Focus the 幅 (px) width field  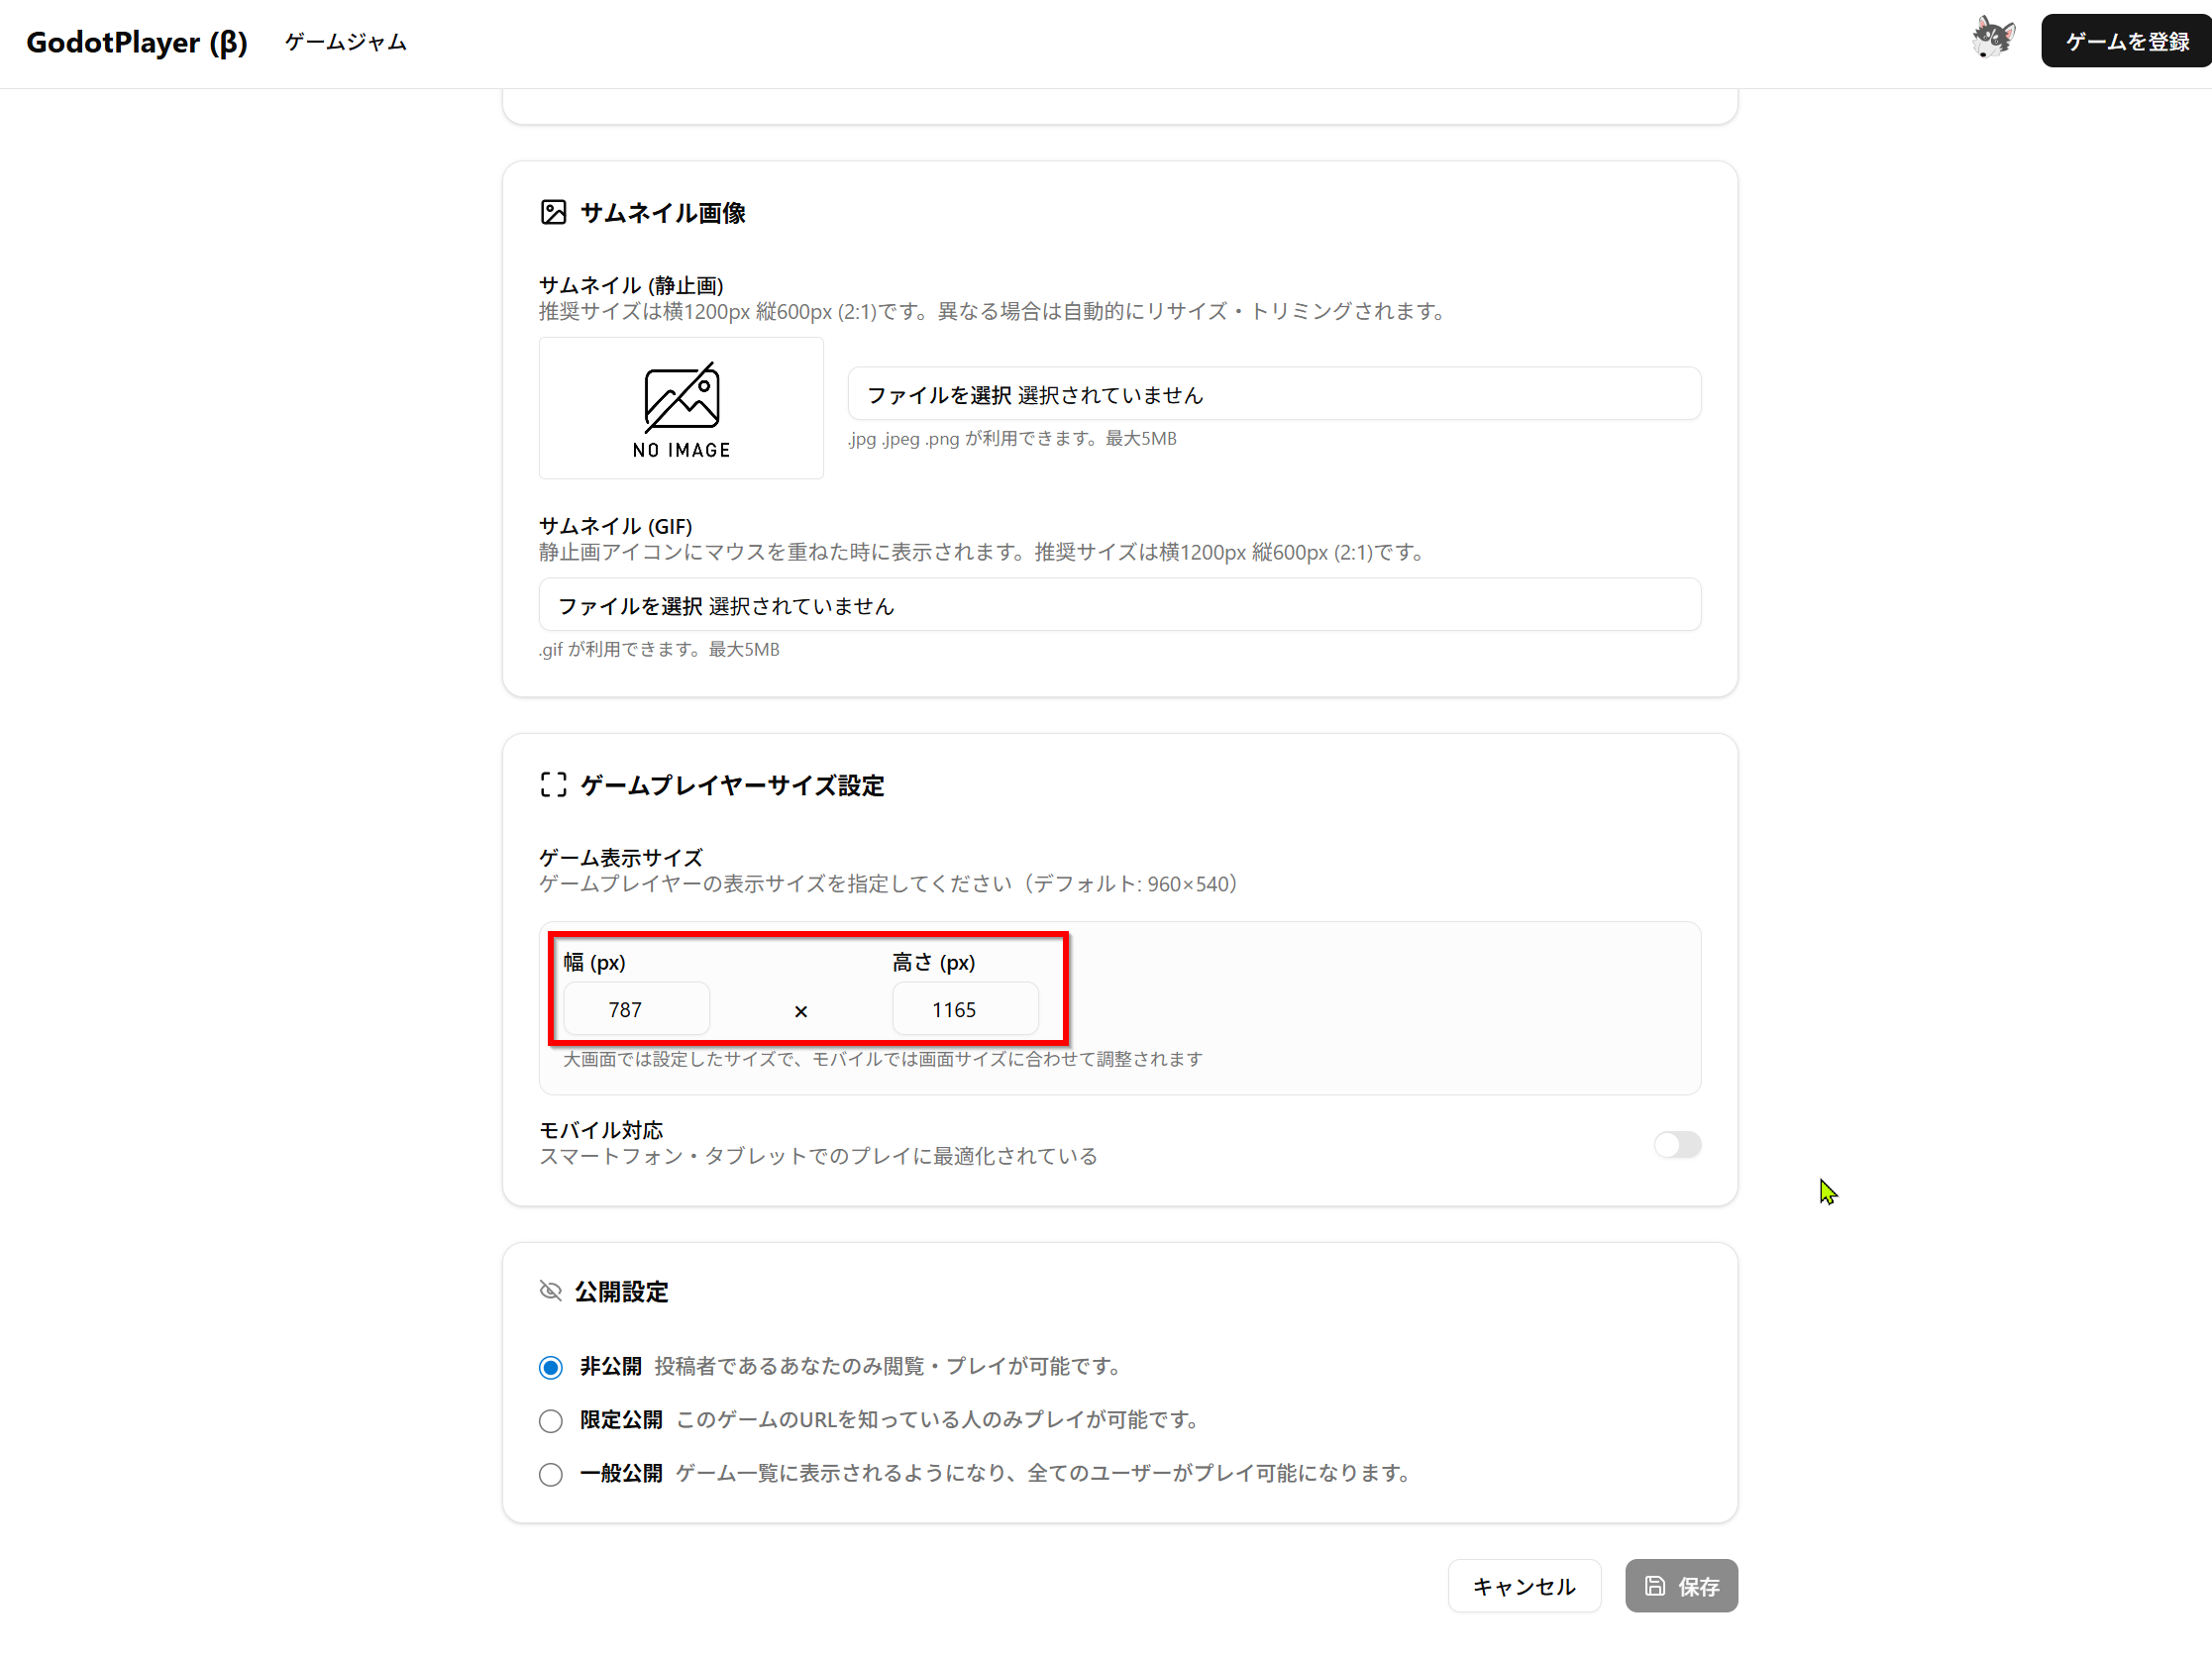(636, 1009)
